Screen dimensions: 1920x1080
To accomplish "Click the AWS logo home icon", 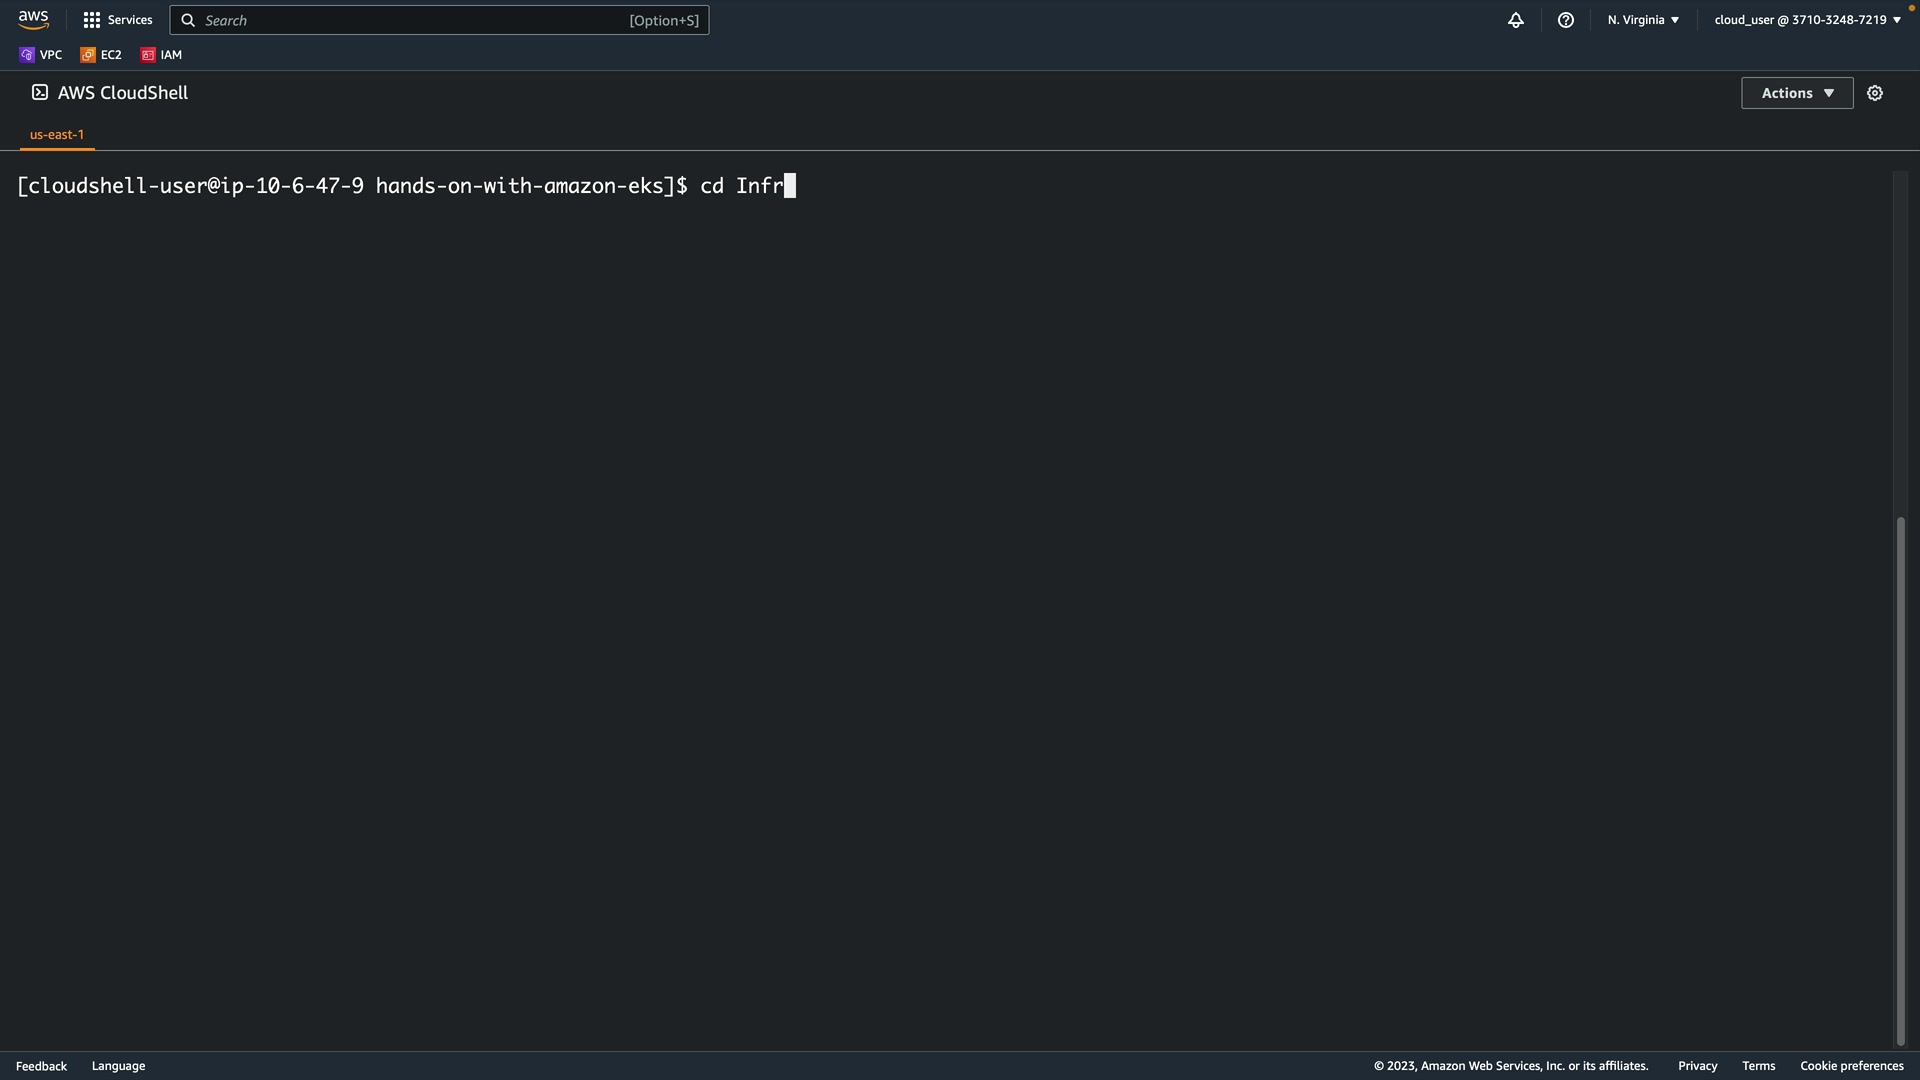I will [33, 20].
